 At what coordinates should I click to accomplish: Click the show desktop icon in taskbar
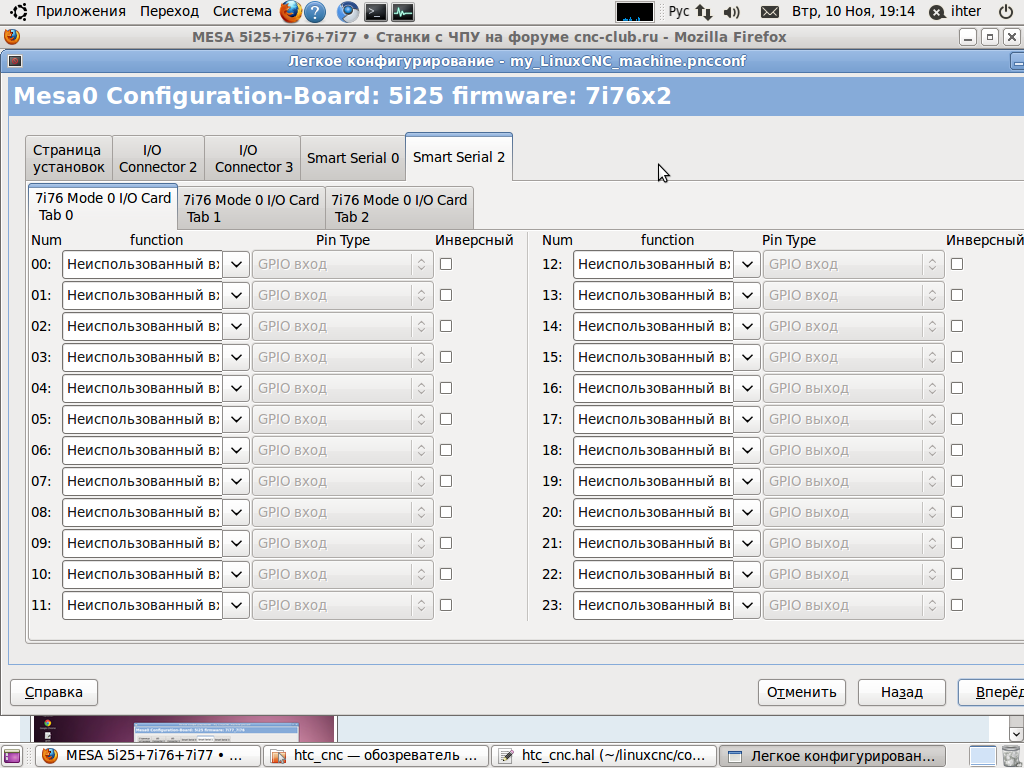(x=12, y=756)
